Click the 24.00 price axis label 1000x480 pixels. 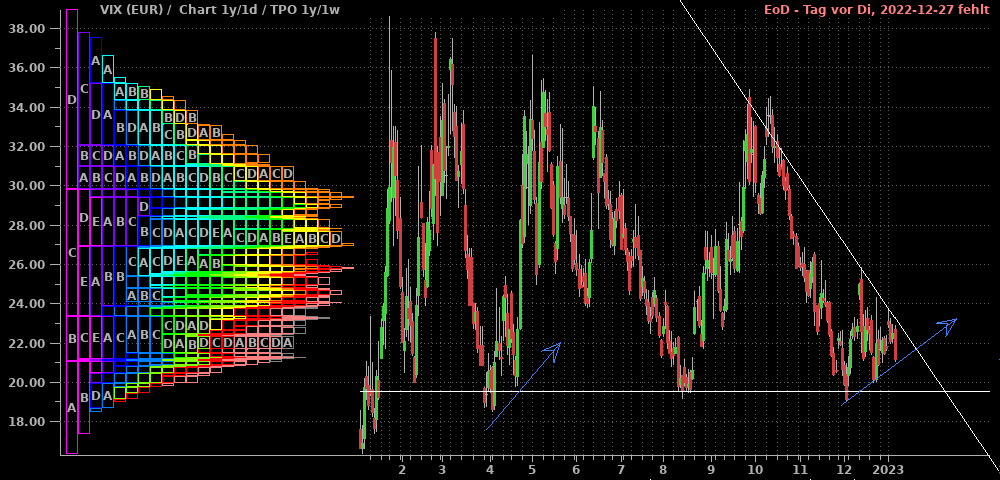26,304
